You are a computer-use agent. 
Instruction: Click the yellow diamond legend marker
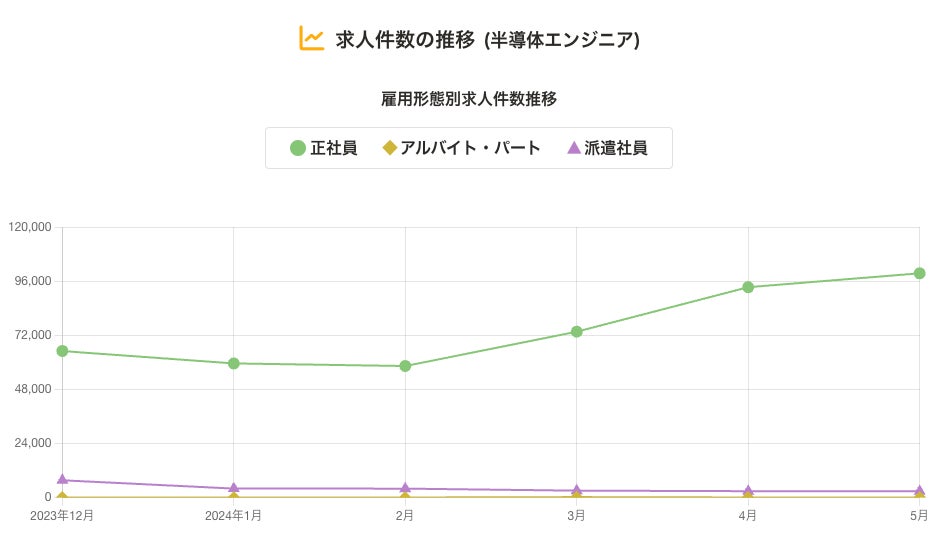pyautogui.click(x=389, y=148)
